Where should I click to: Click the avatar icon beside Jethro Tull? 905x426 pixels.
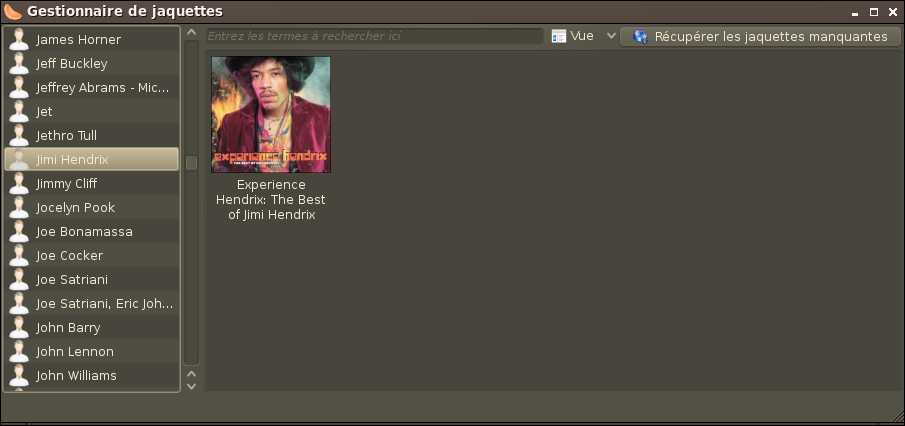click(x=18, y=136)
